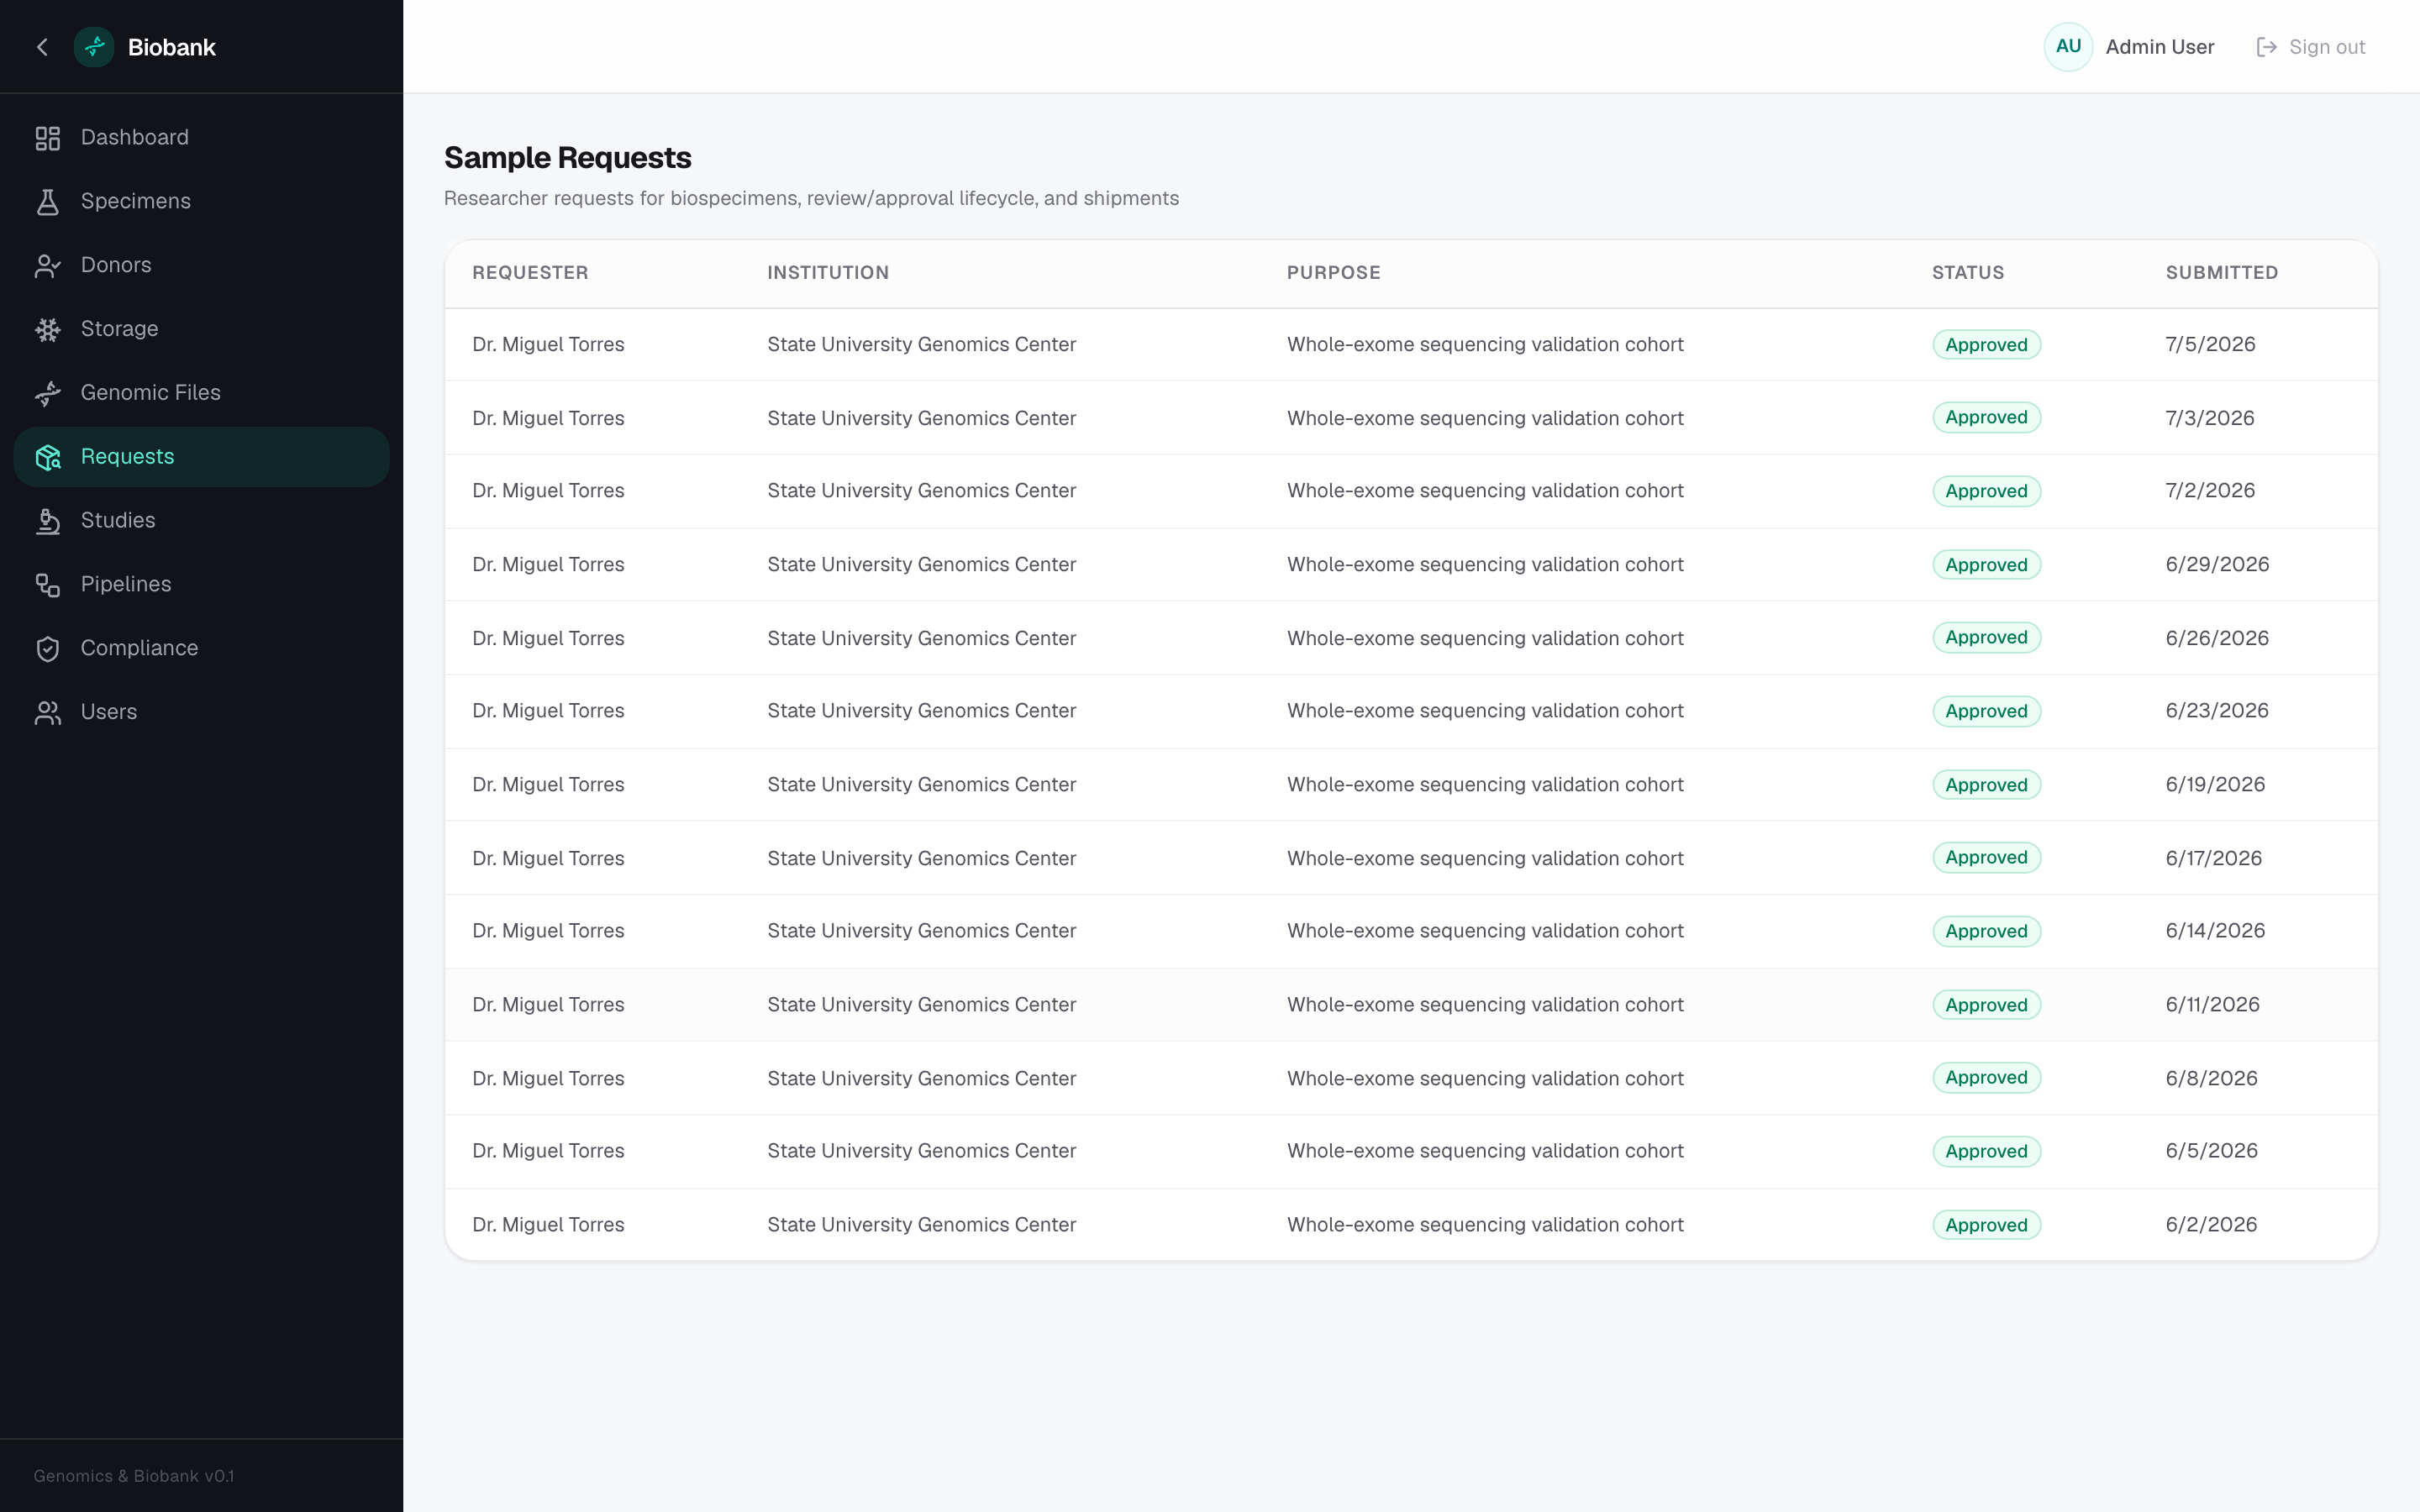The image size is (2420, 1512).
Task: Click Genomics & Biobank v0.1 footer text
Action: click(134, 1476)
